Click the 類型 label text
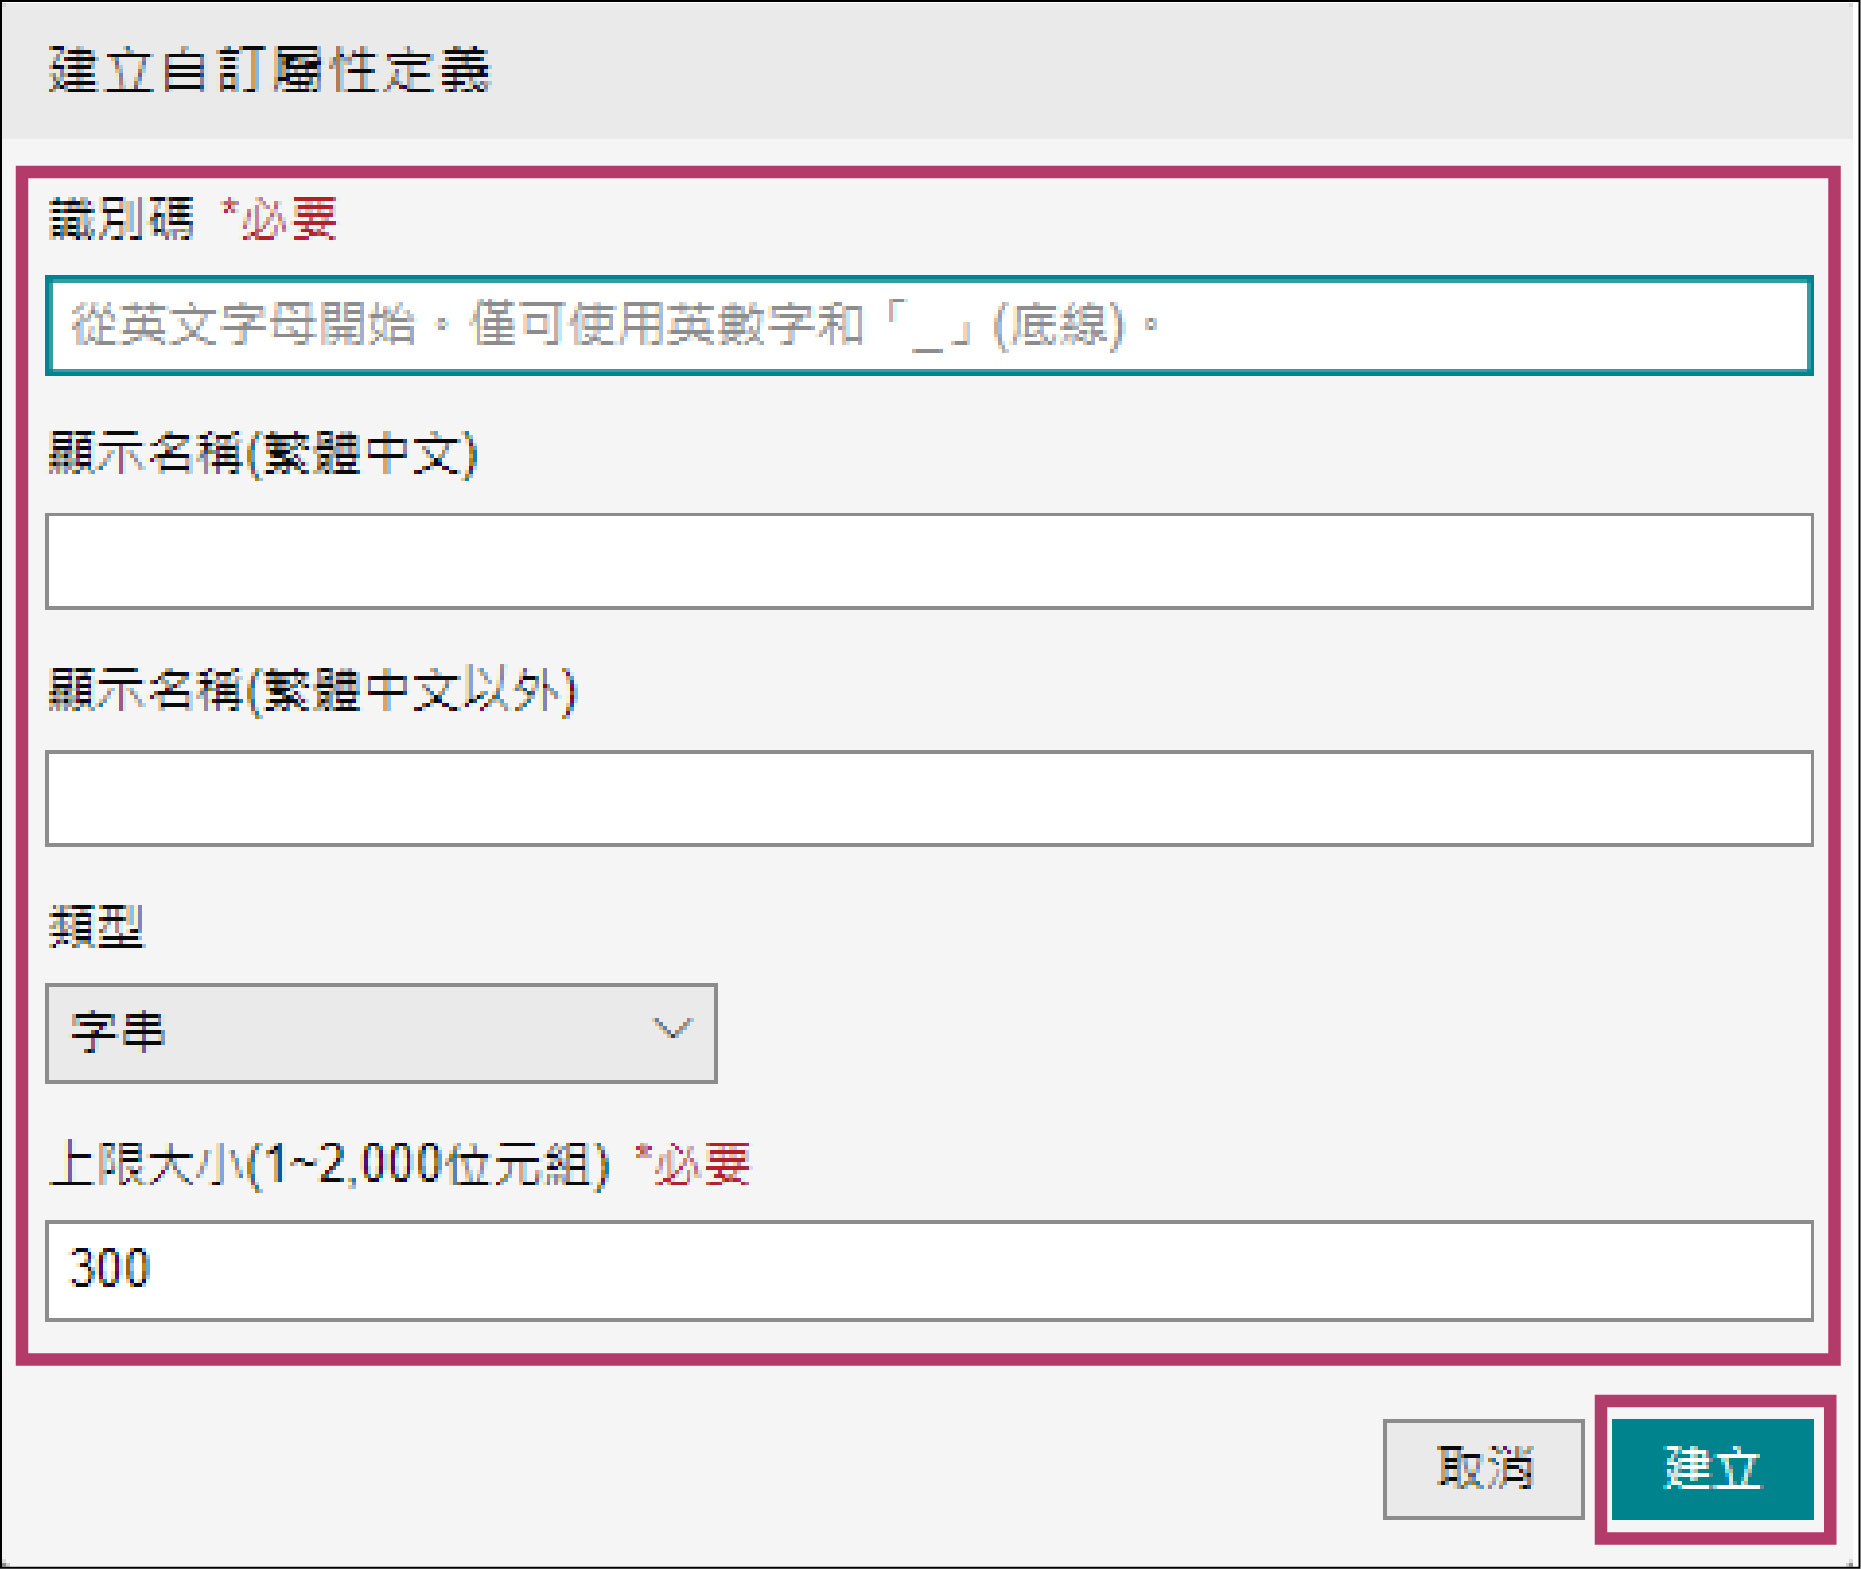The height and width of the screenshot is (1569, 1861). click(x=97, y=927)
